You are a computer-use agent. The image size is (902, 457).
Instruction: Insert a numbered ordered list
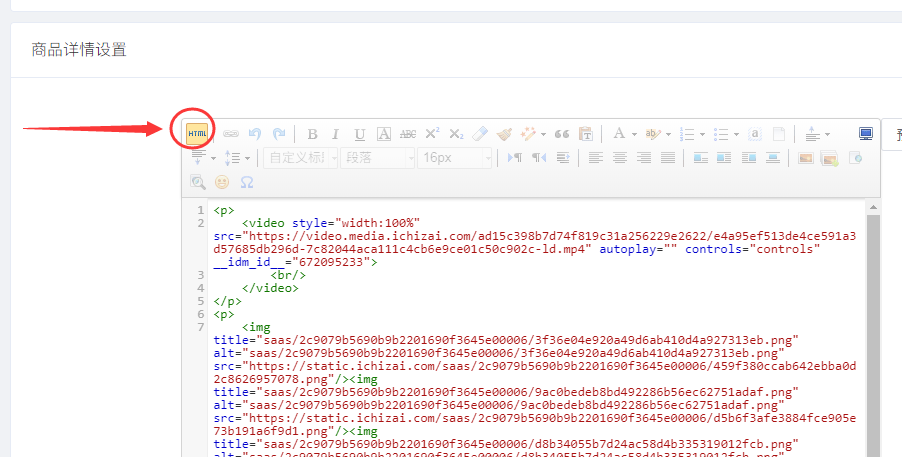coord(687,134)
